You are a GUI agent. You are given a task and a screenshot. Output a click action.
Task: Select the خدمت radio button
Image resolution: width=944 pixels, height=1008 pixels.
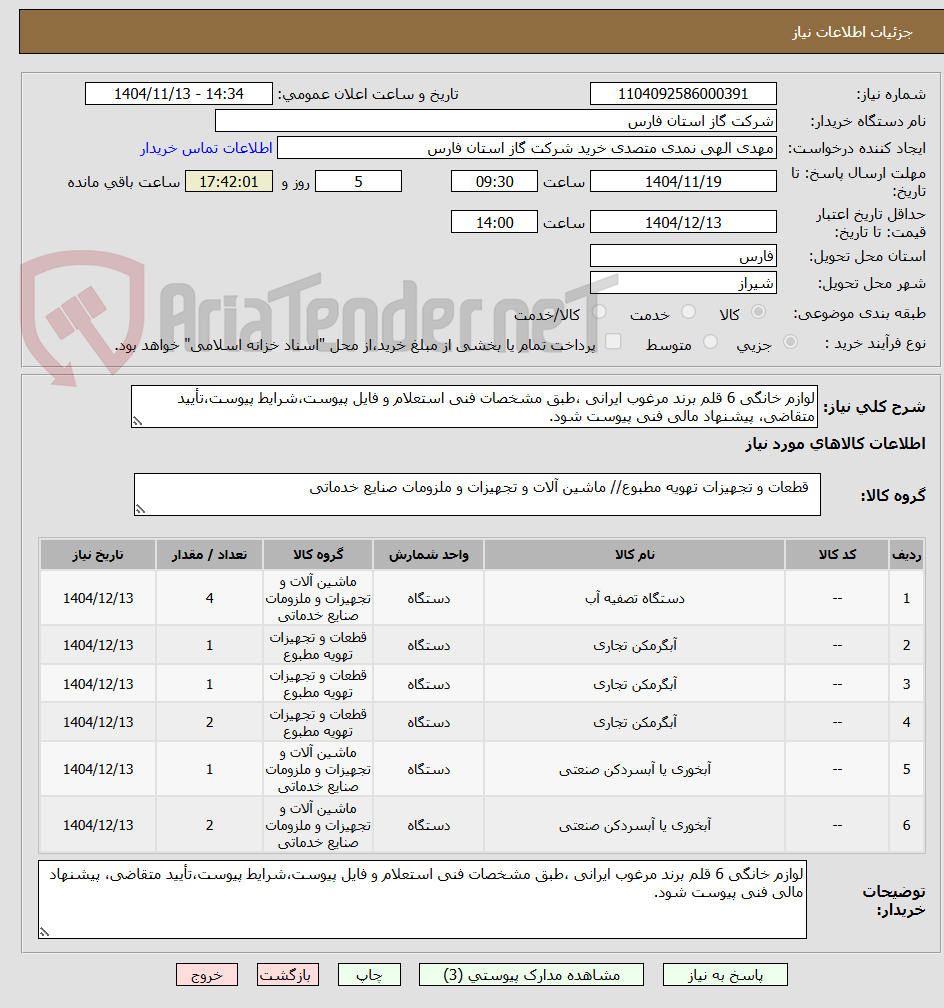[688, 312]
